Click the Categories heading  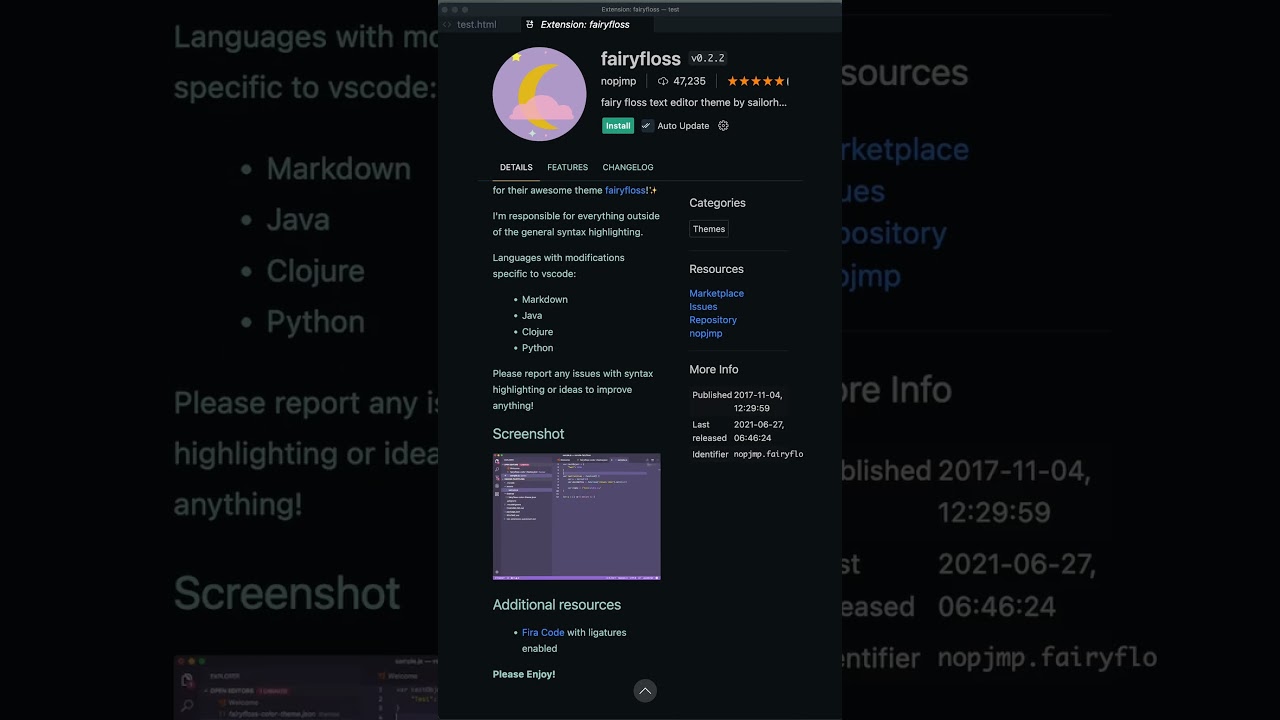(x=717, y=203)
